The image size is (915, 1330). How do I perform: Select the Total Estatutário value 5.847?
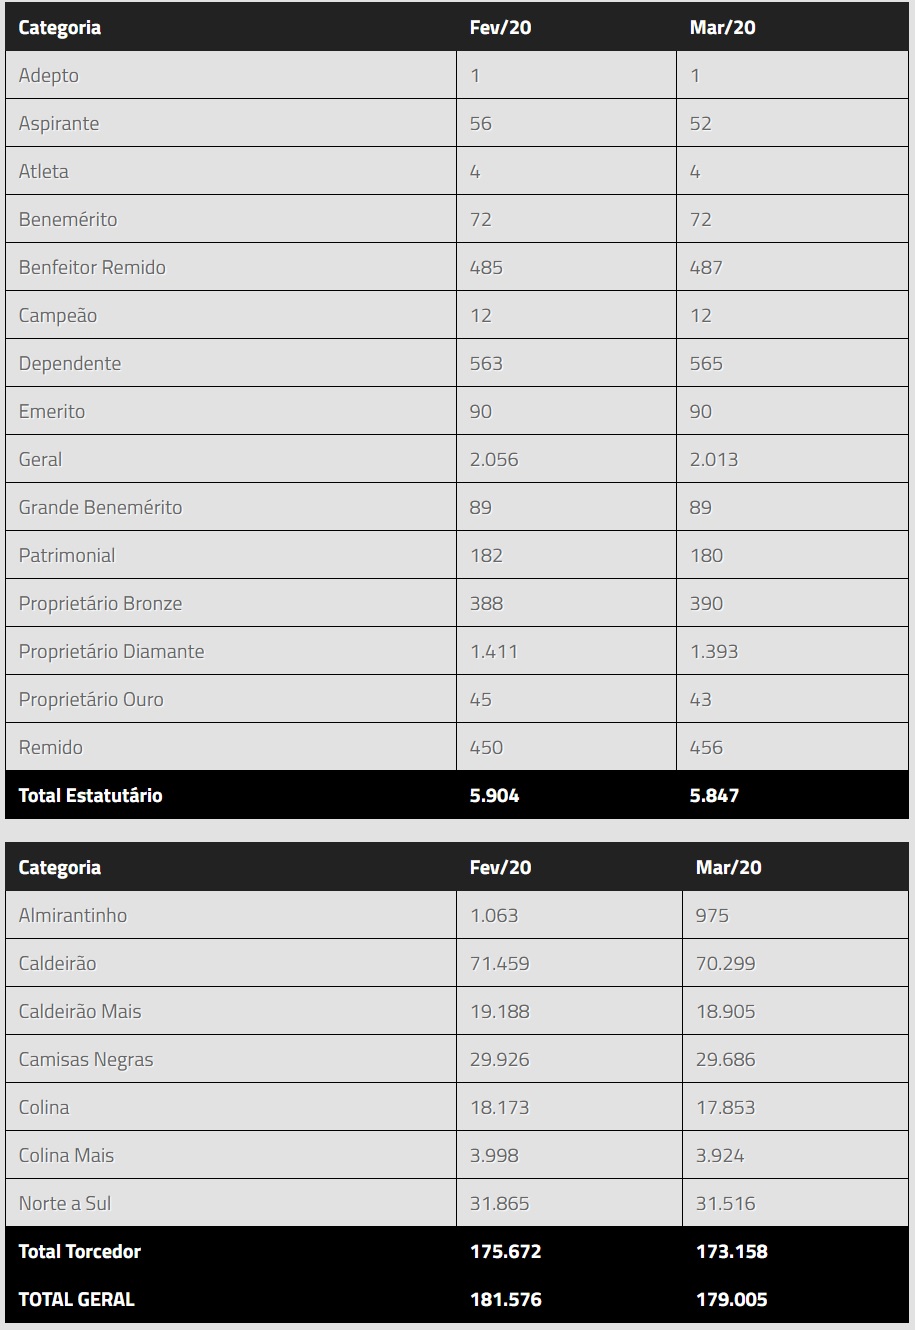click(x=714, y=796)
